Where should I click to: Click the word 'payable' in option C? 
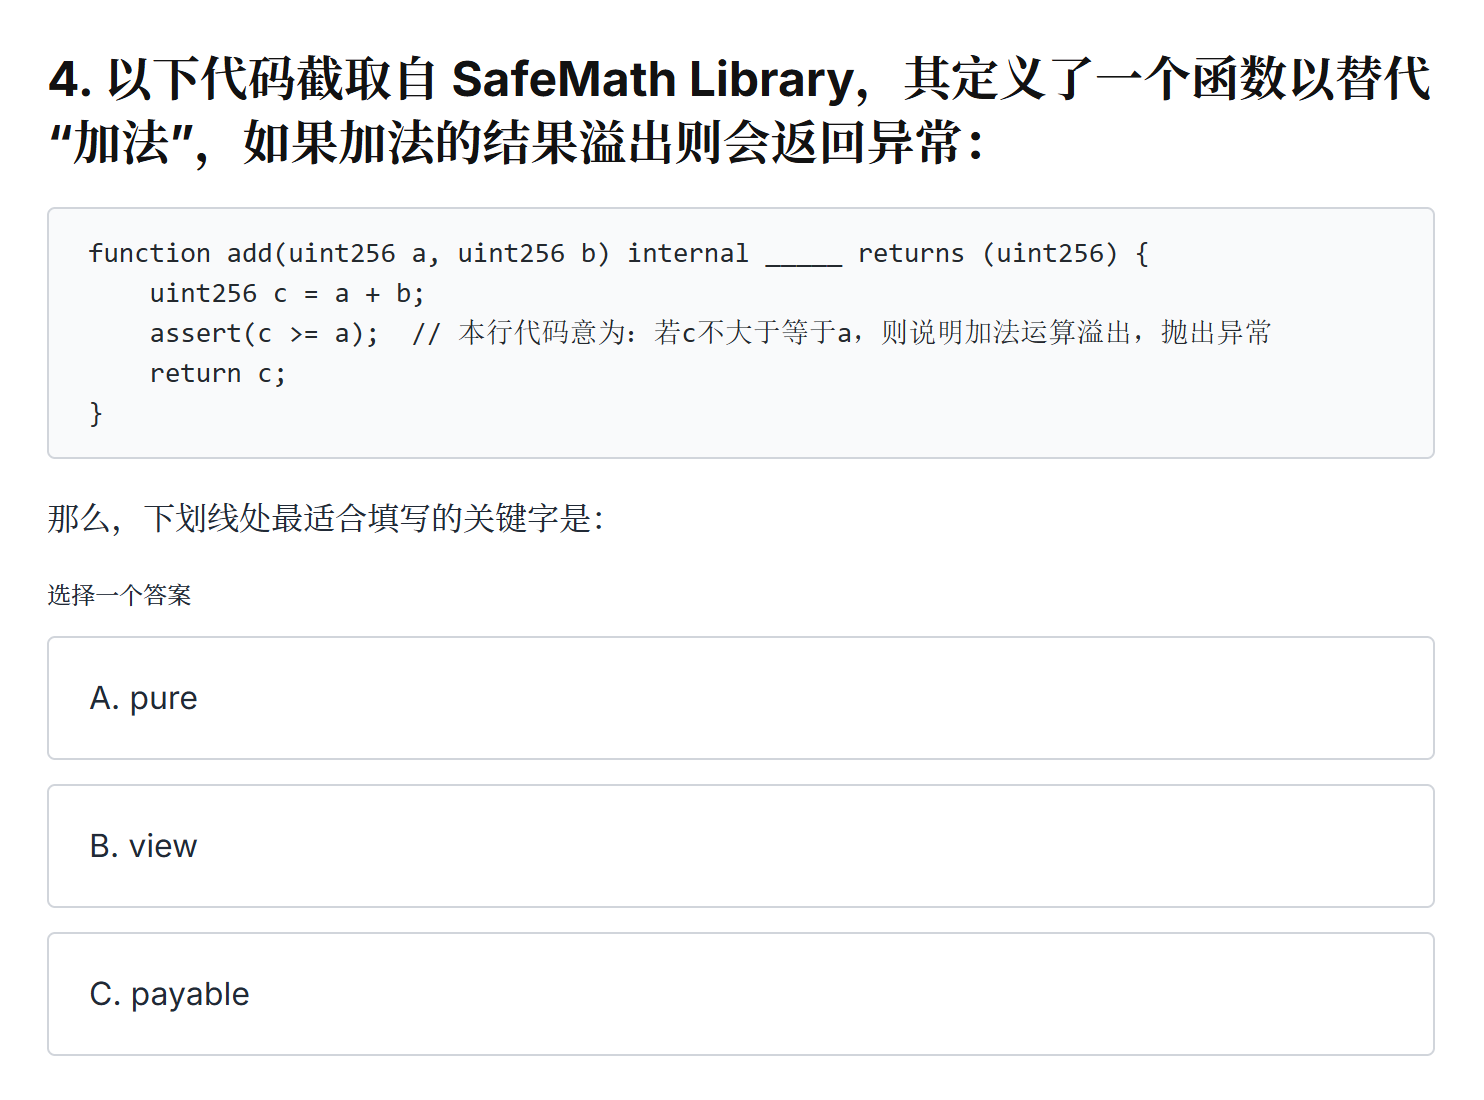pyautogui.click(x=189, y=994)
